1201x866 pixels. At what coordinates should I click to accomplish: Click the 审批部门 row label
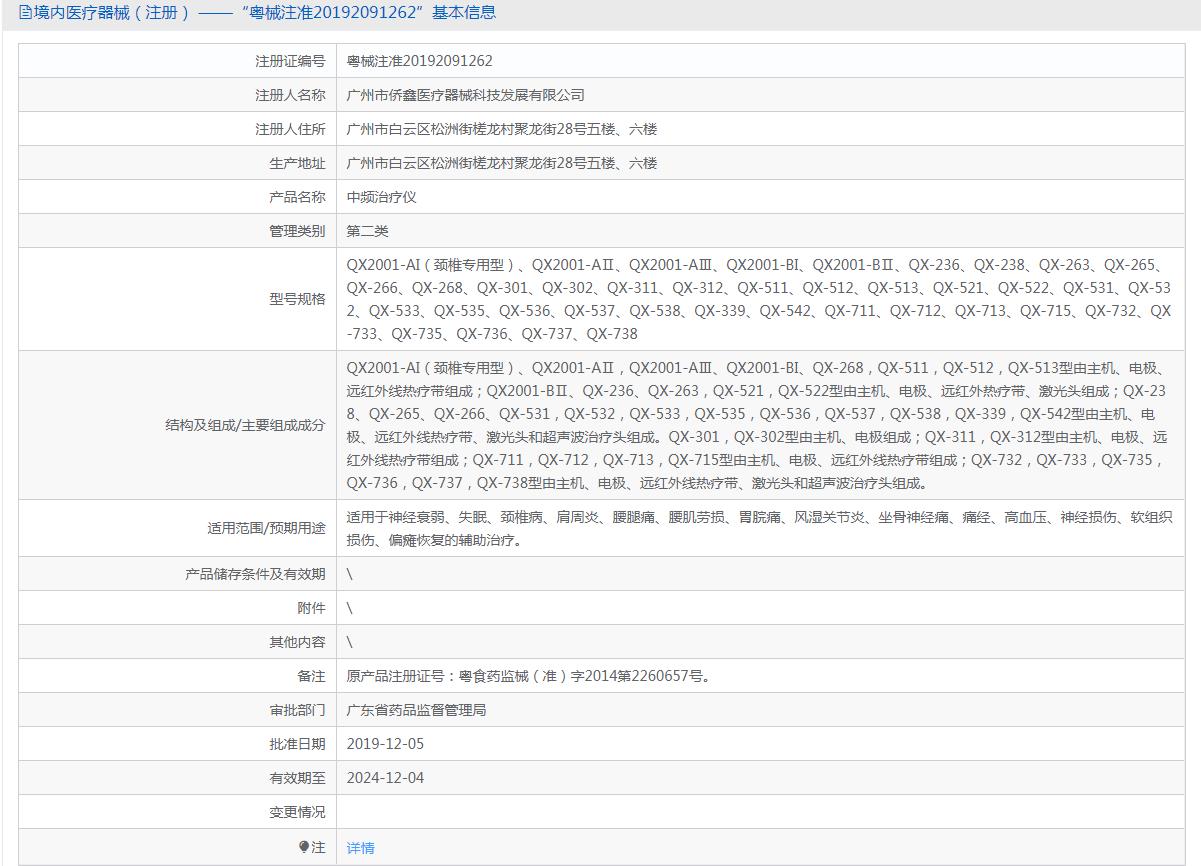297,710
